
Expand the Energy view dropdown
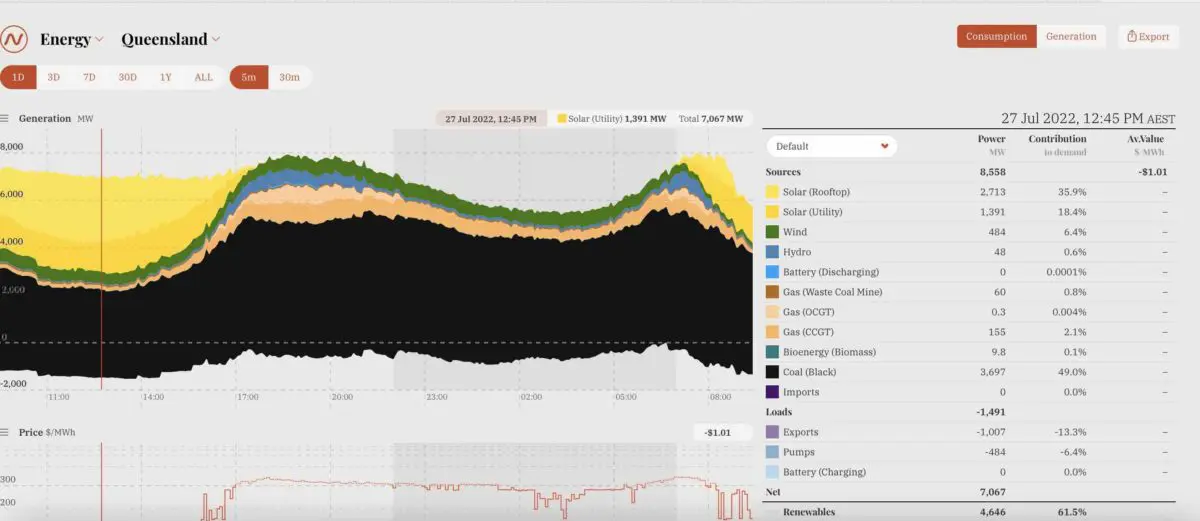pos(71,40)
